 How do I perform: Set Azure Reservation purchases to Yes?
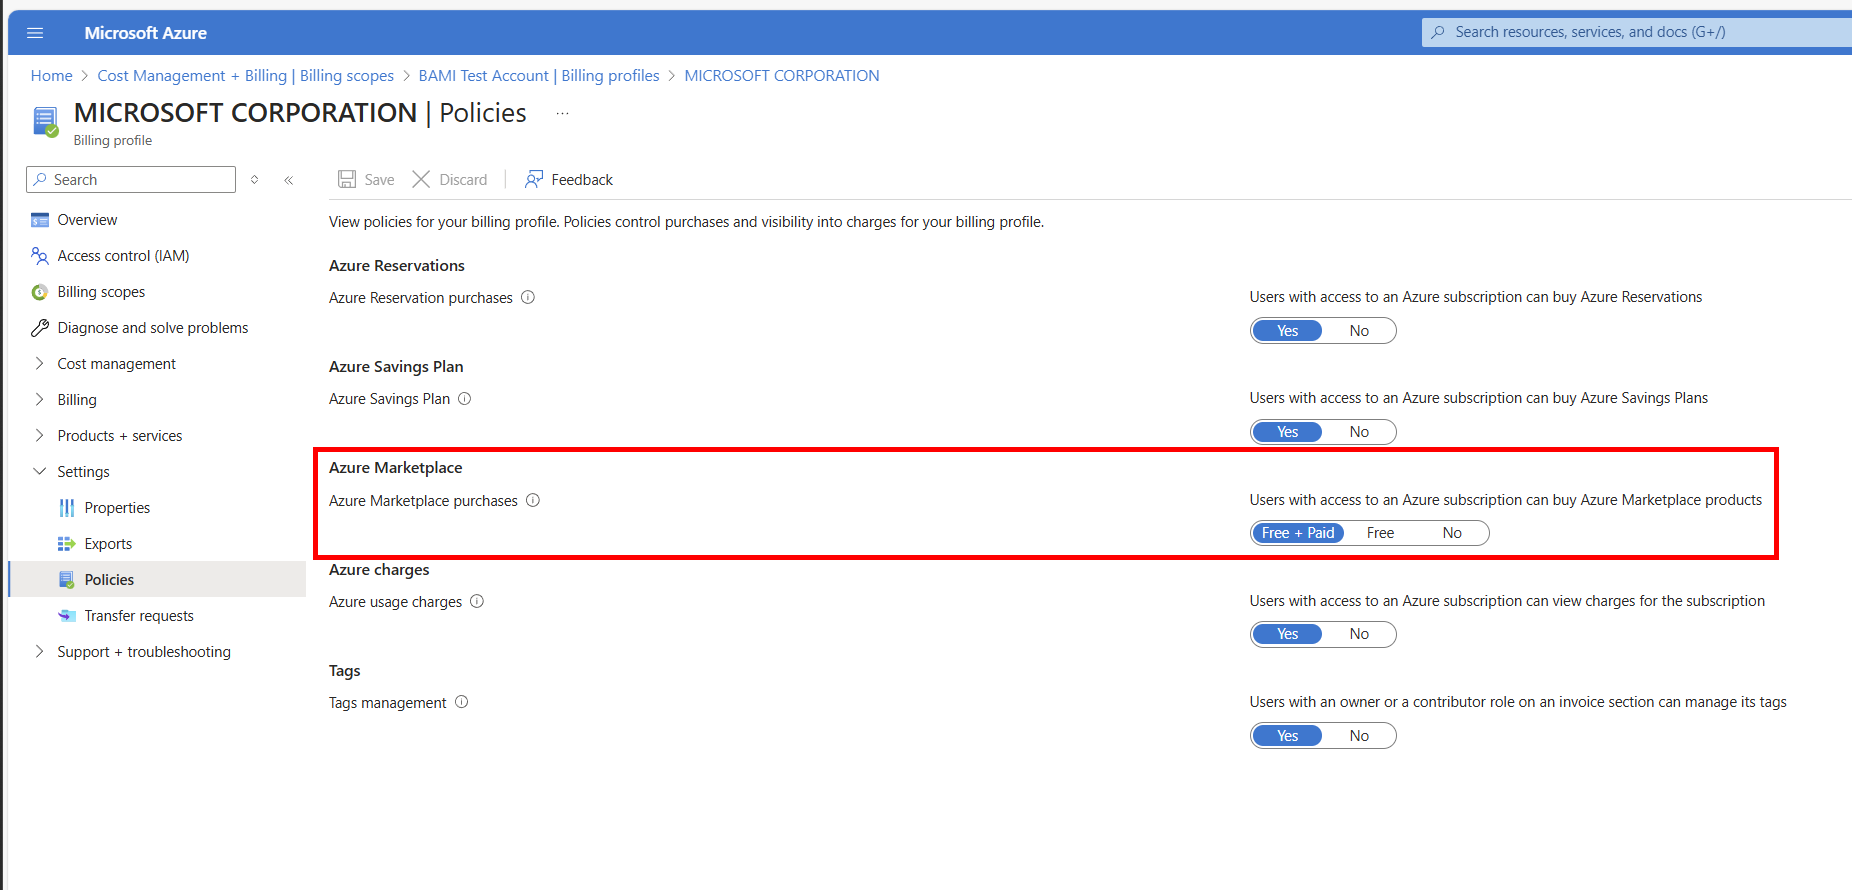click(1288, 331)
